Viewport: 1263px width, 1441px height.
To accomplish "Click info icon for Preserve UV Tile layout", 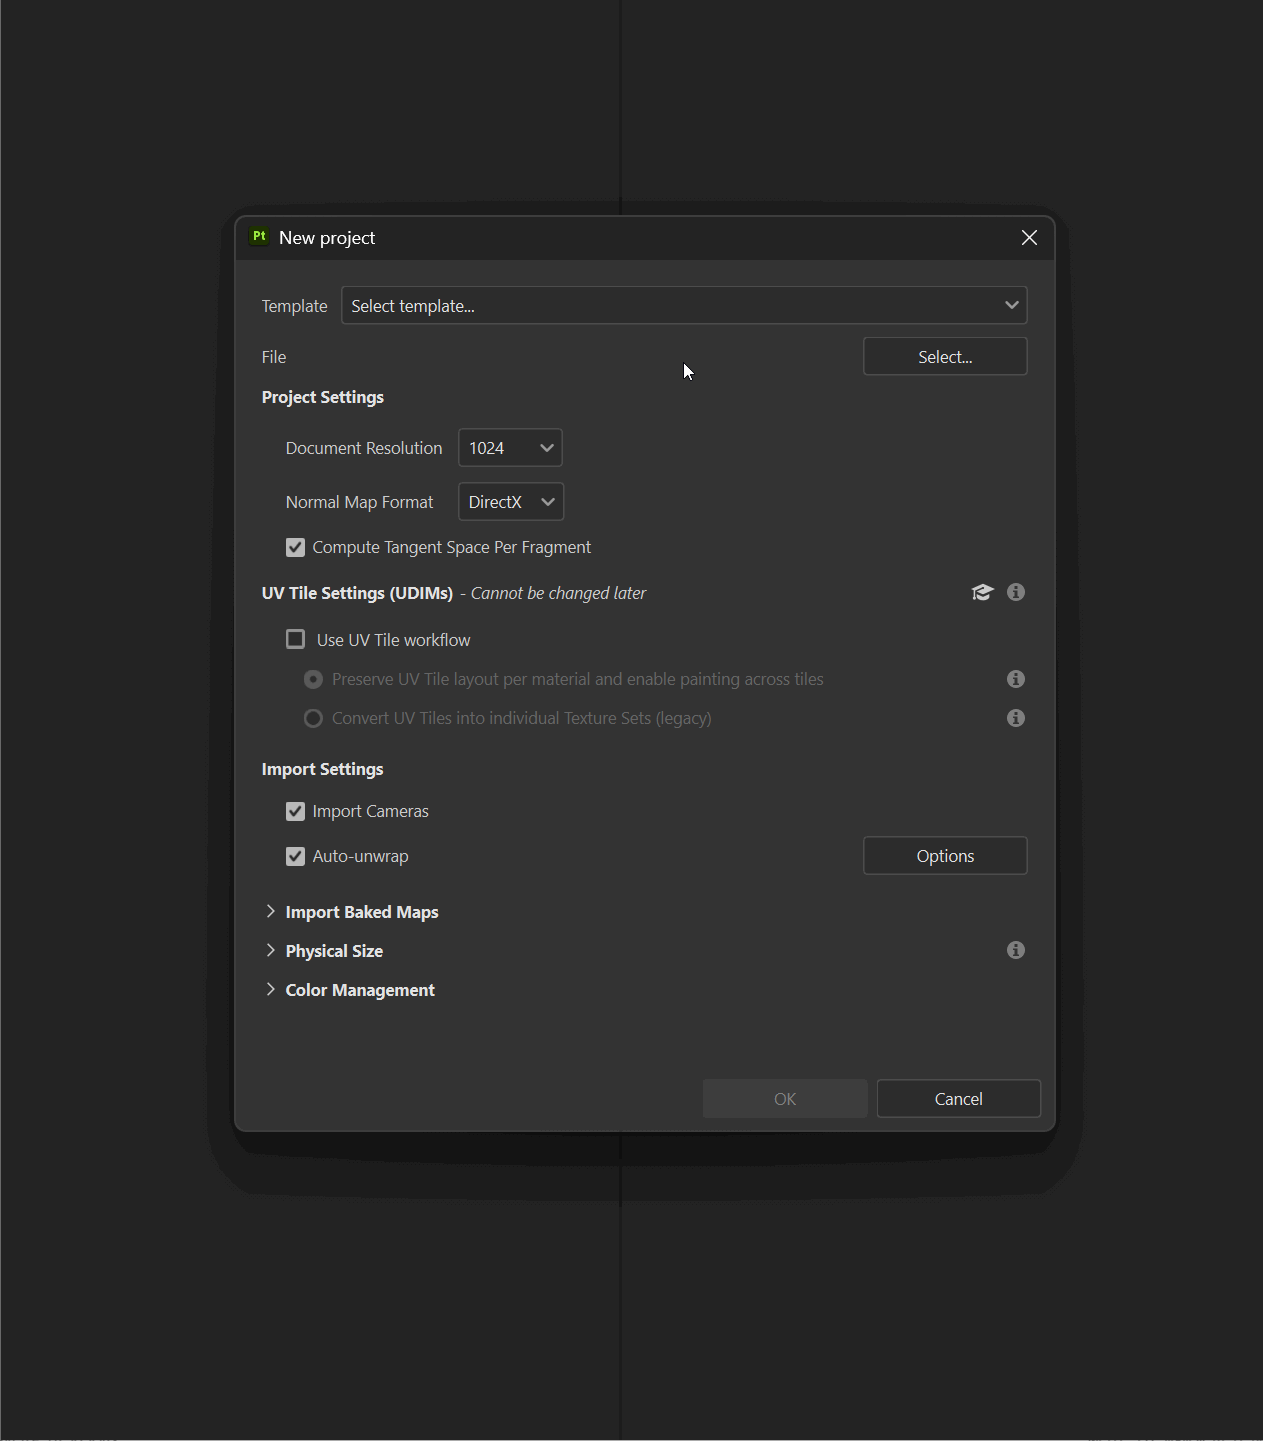I will 1016,679.
